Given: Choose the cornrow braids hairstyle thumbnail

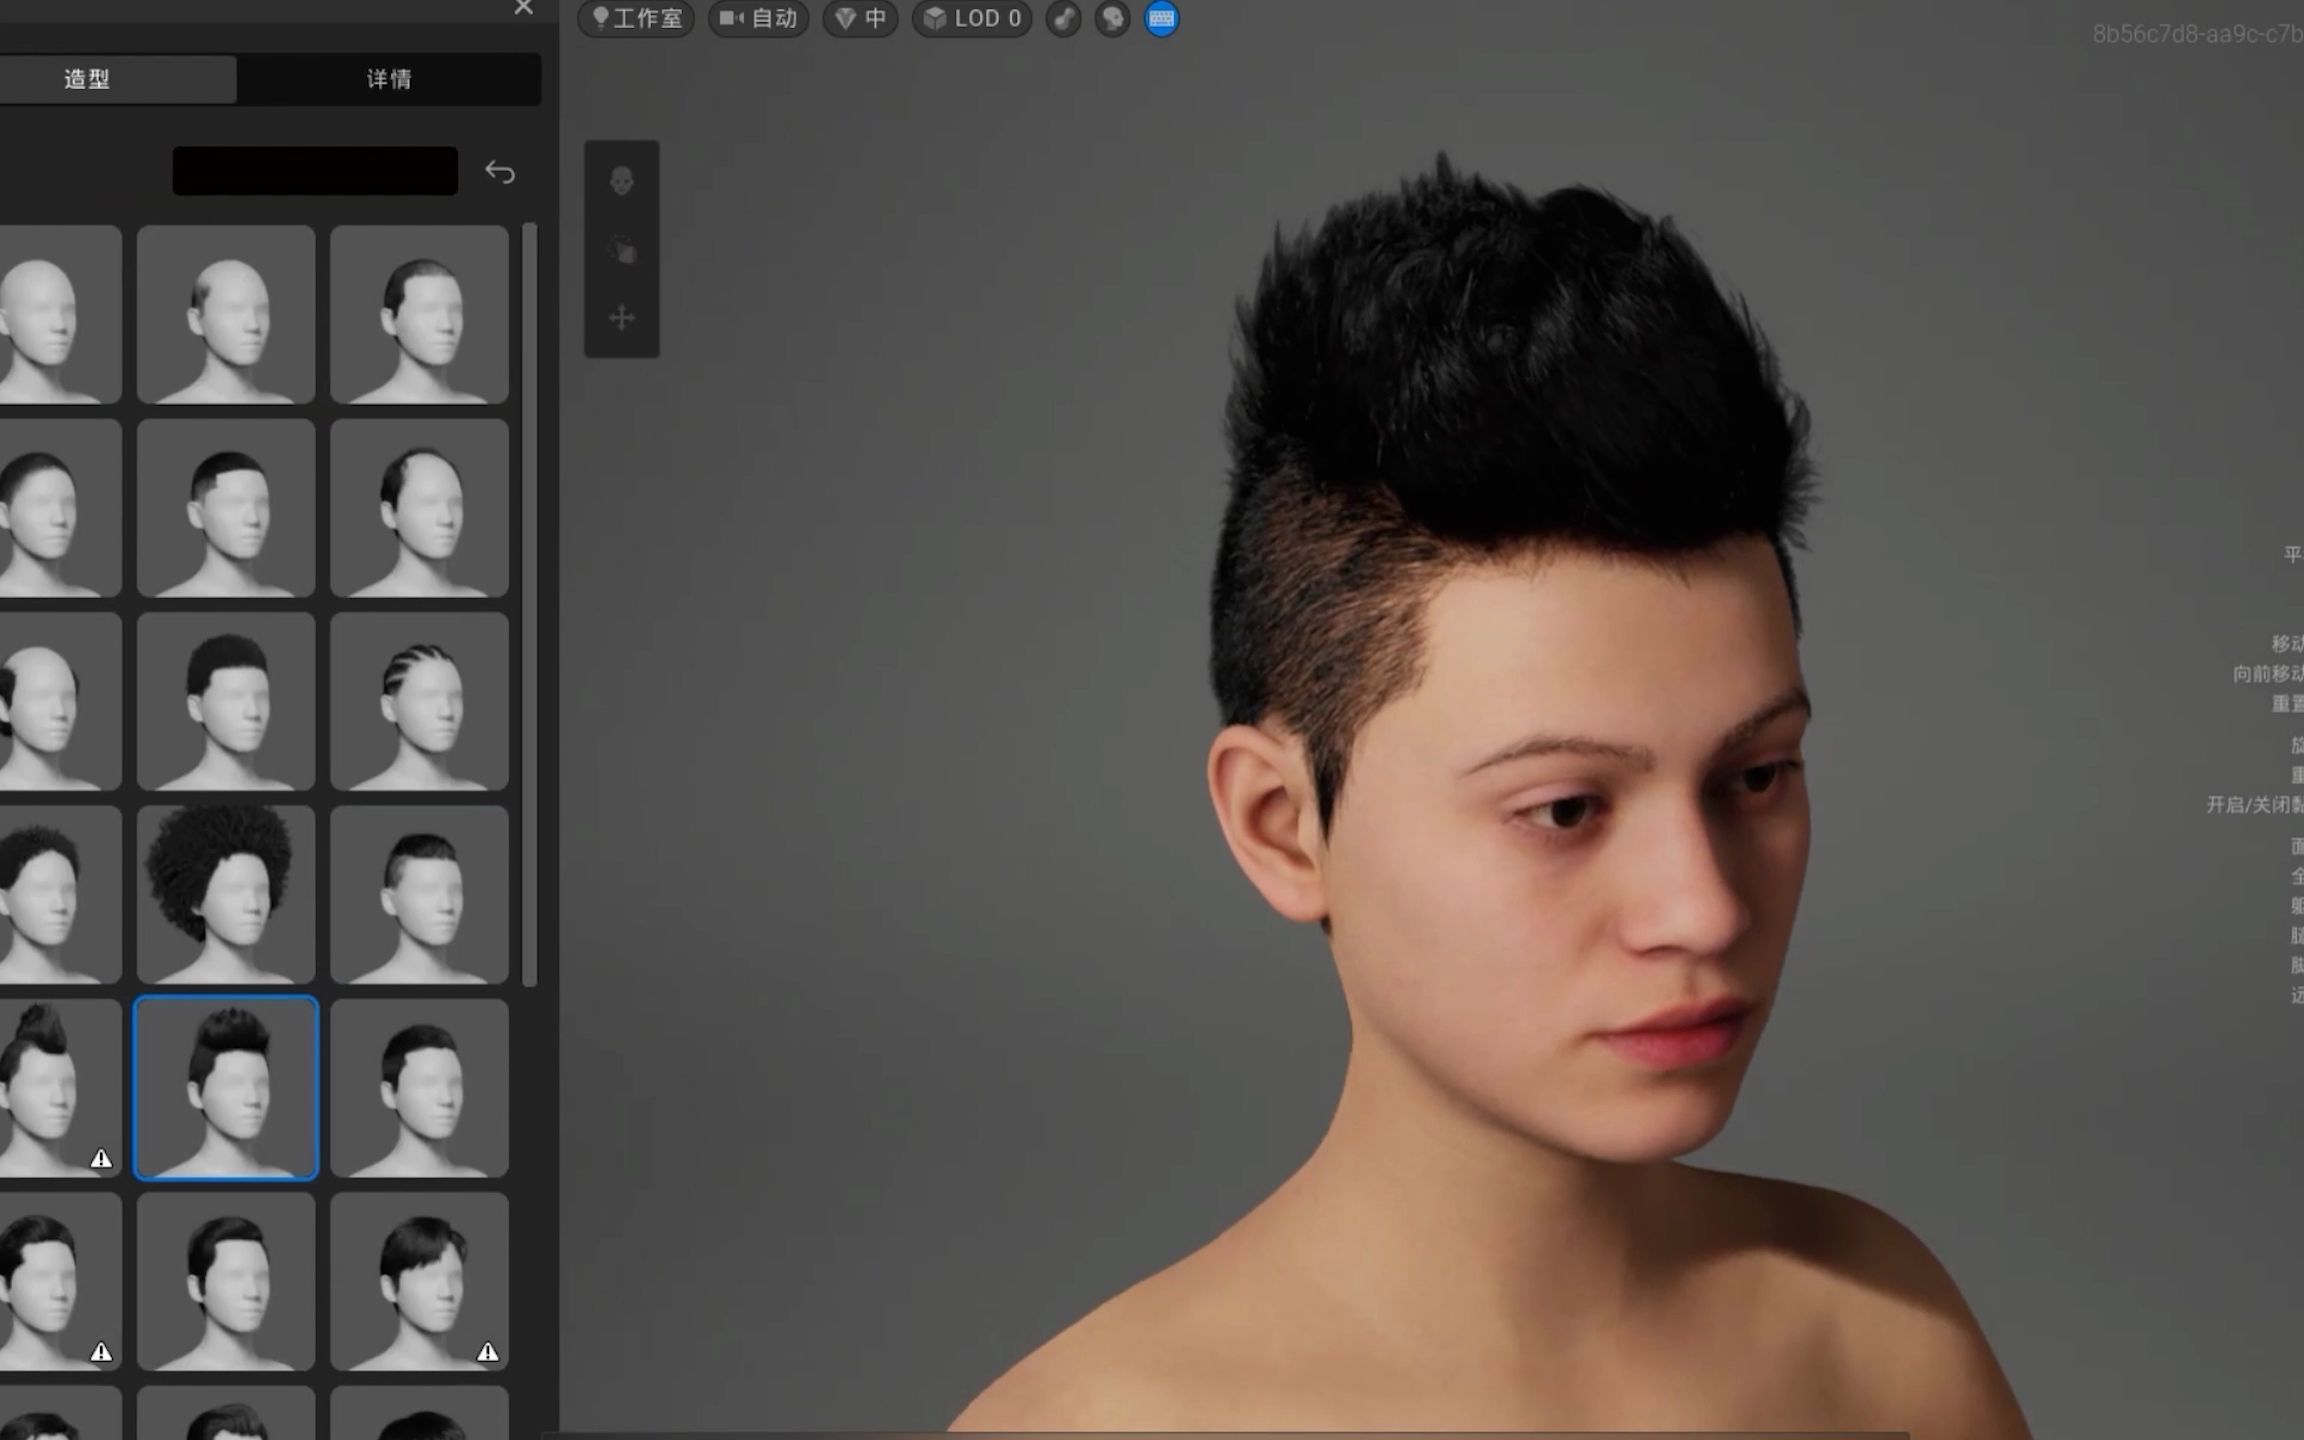Looking at the screenshot, I should [x=419, y=701].
